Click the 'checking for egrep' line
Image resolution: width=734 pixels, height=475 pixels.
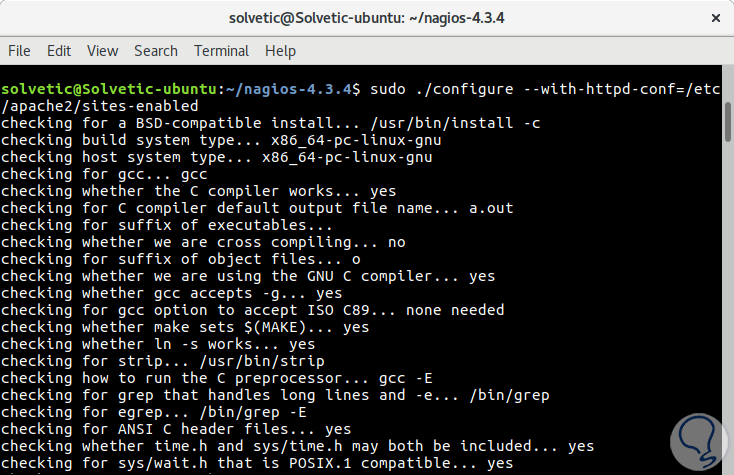tap(154, 412)
